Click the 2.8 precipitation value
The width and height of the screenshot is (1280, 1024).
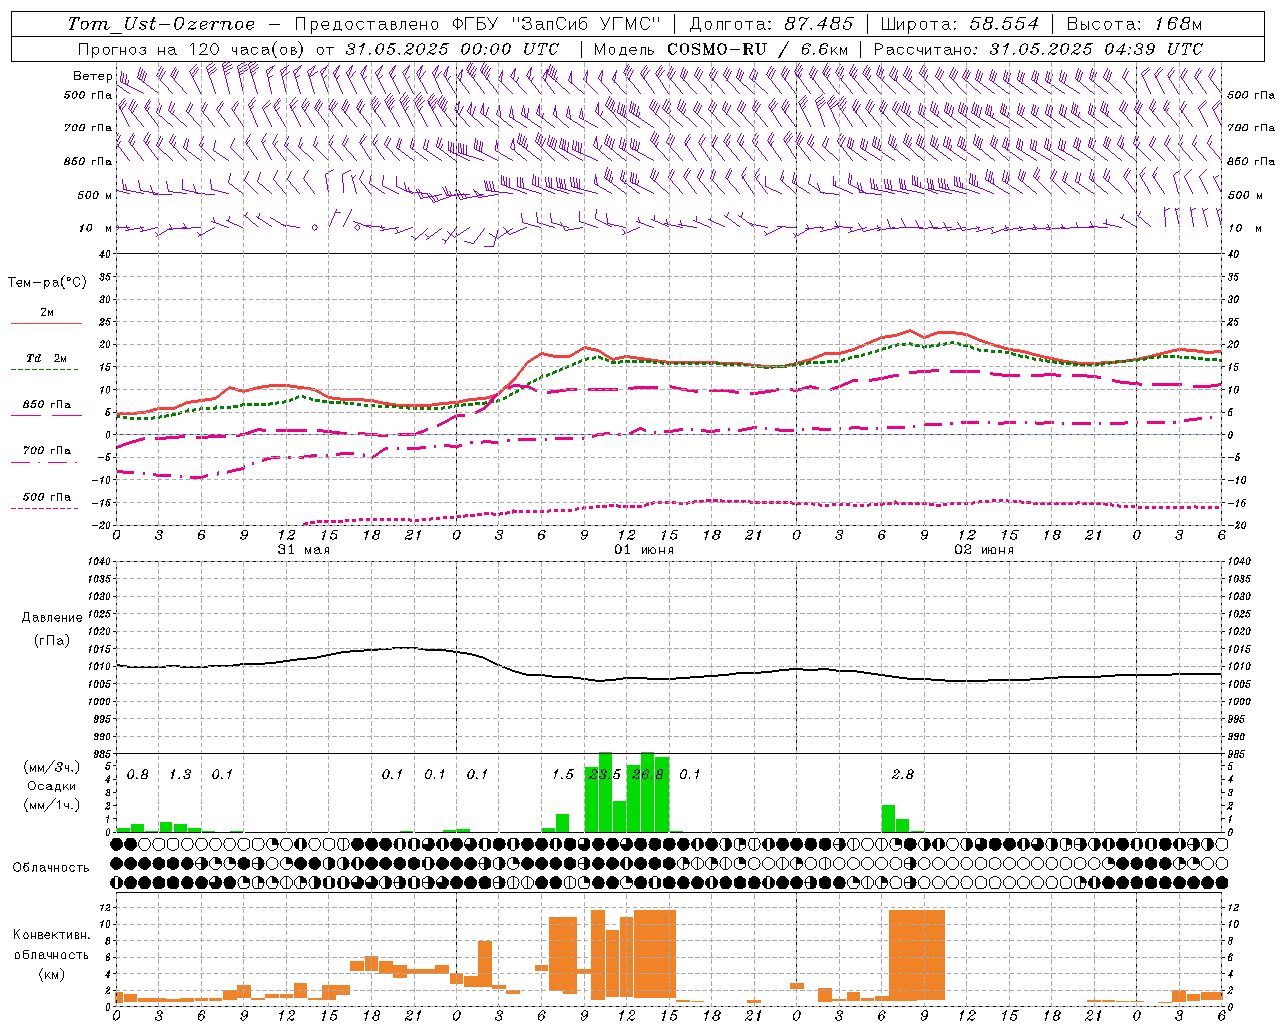(903, 775)
